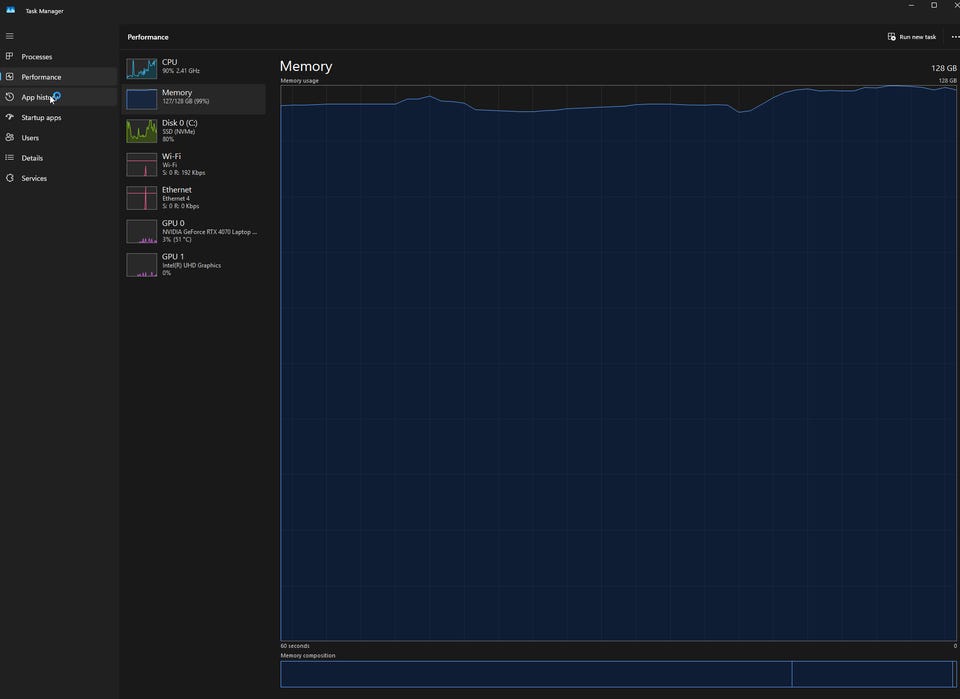Click the 127/128 GB (99%) memory text
This screenshot has width=960, height=699.
pos(186,102)
